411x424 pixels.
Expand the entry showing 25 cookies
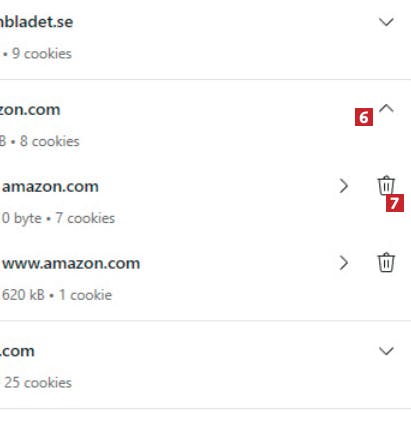386,351
